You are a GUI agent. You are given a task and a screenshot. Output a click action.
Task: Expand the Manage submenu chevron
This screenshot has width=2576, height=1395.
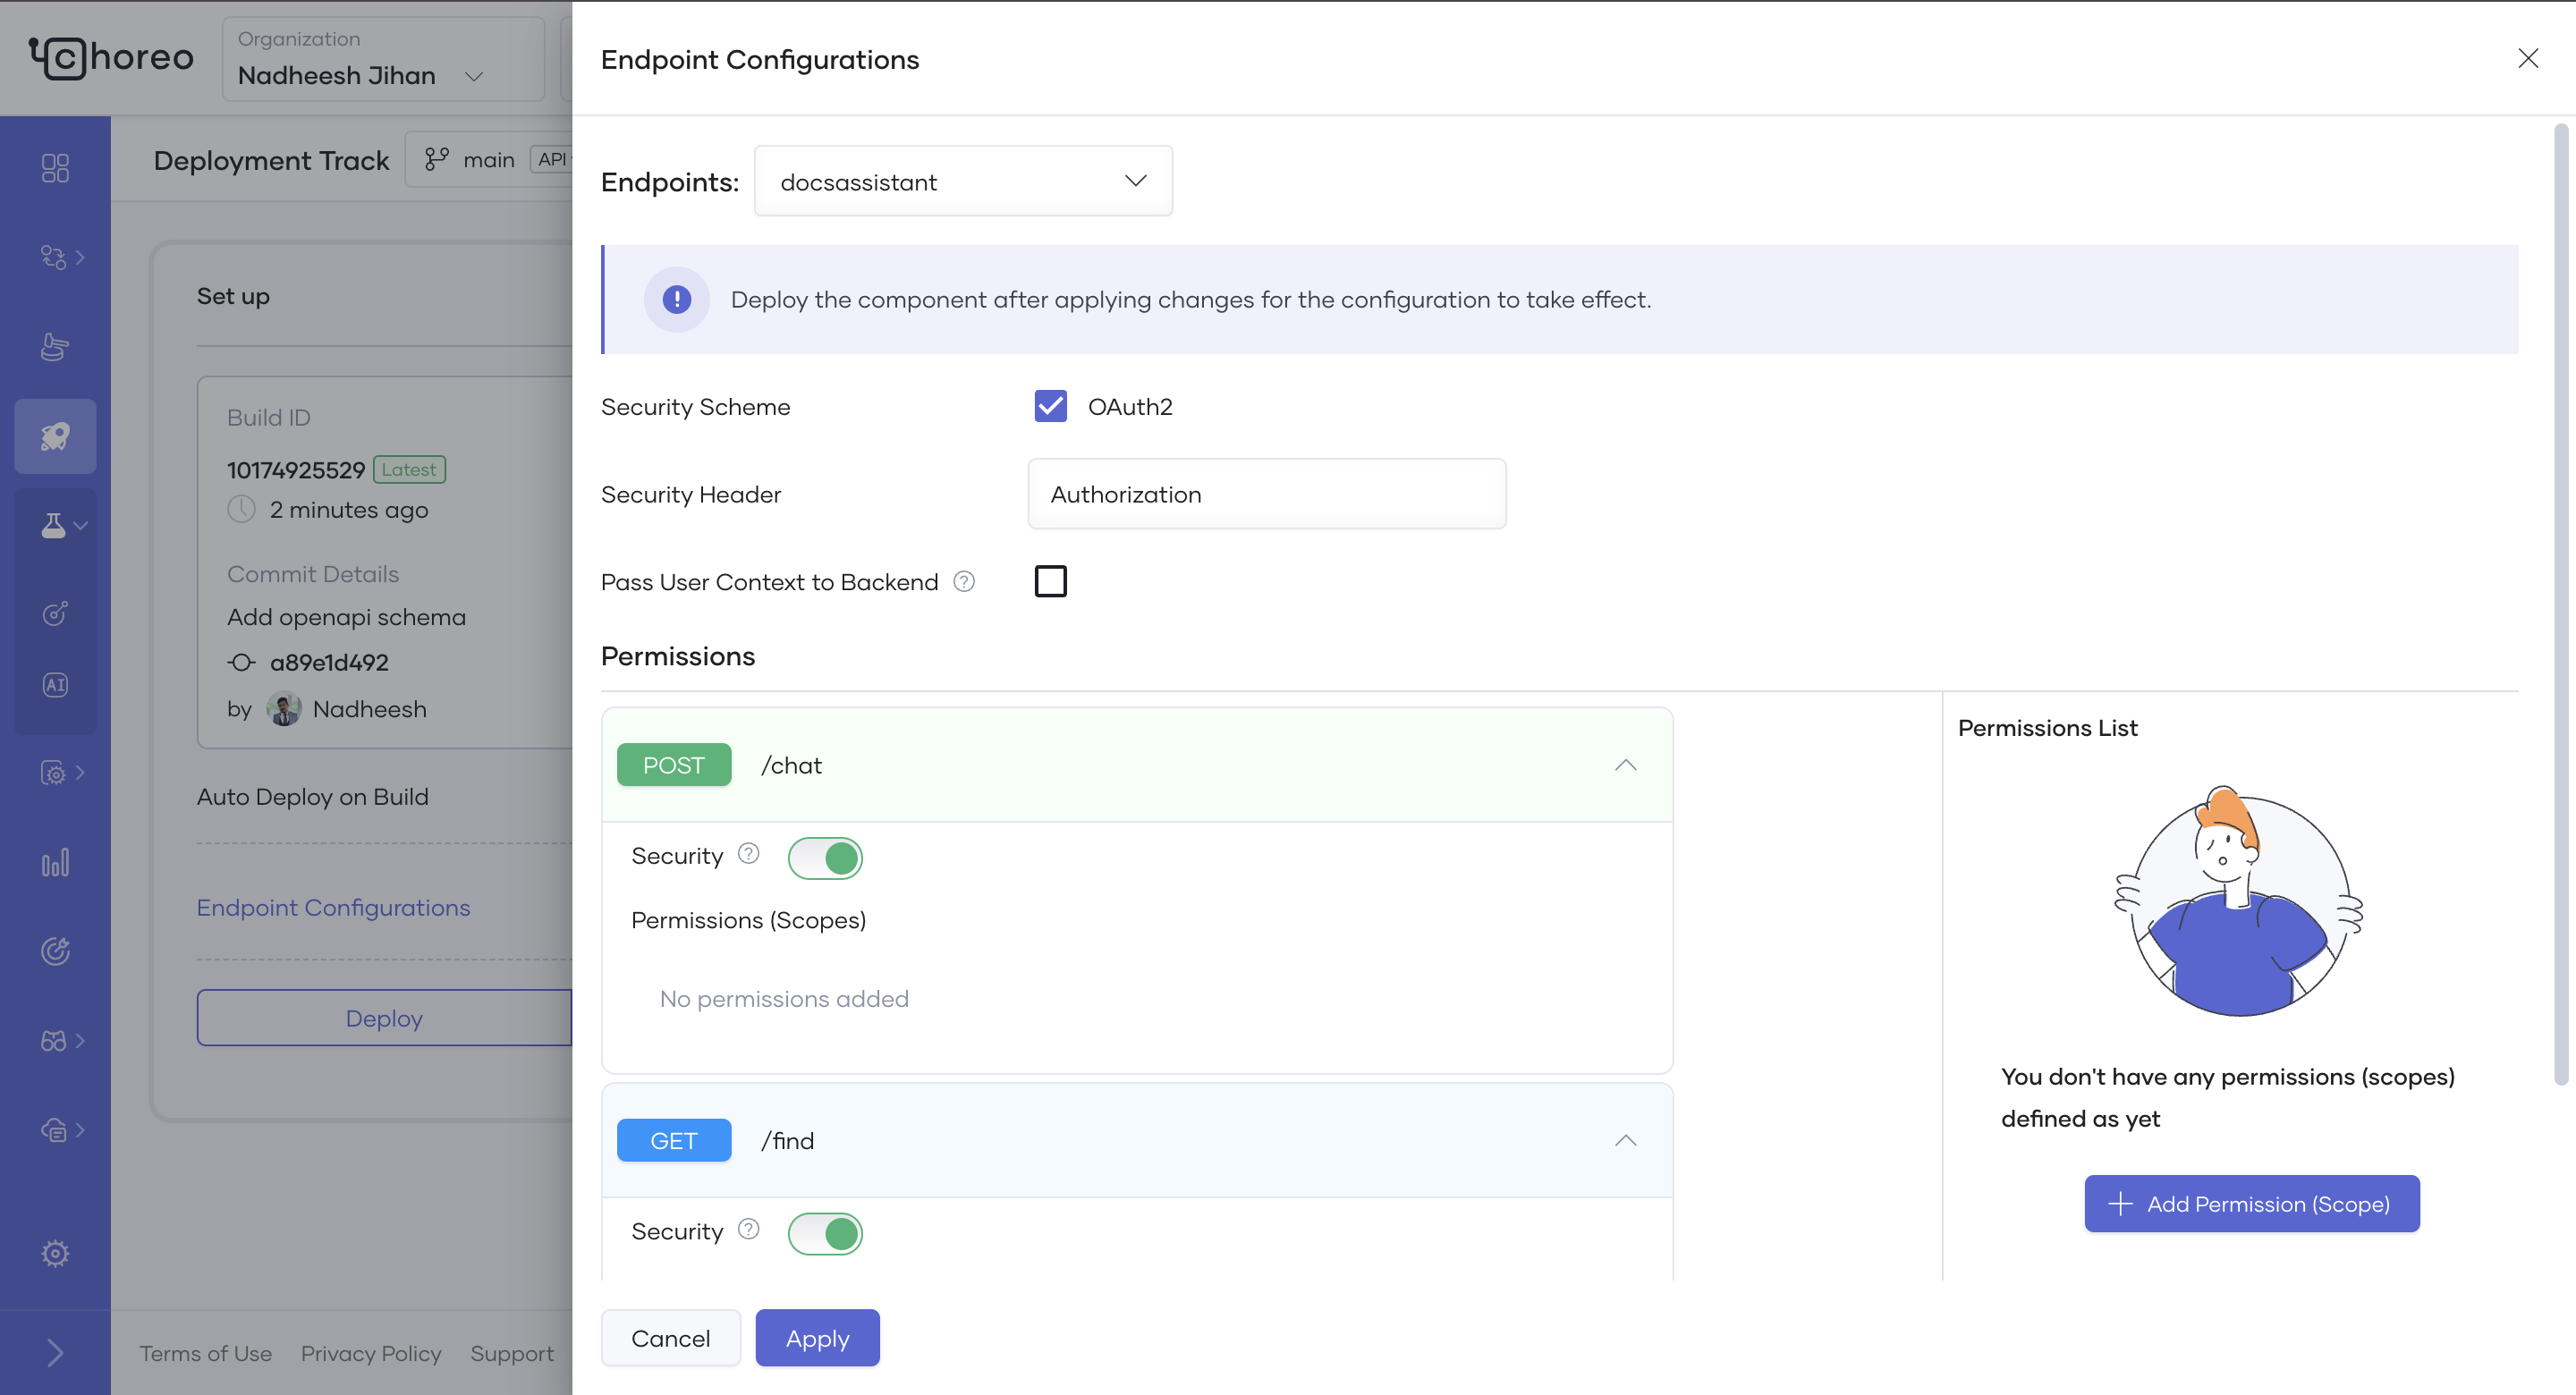point(80,772)
